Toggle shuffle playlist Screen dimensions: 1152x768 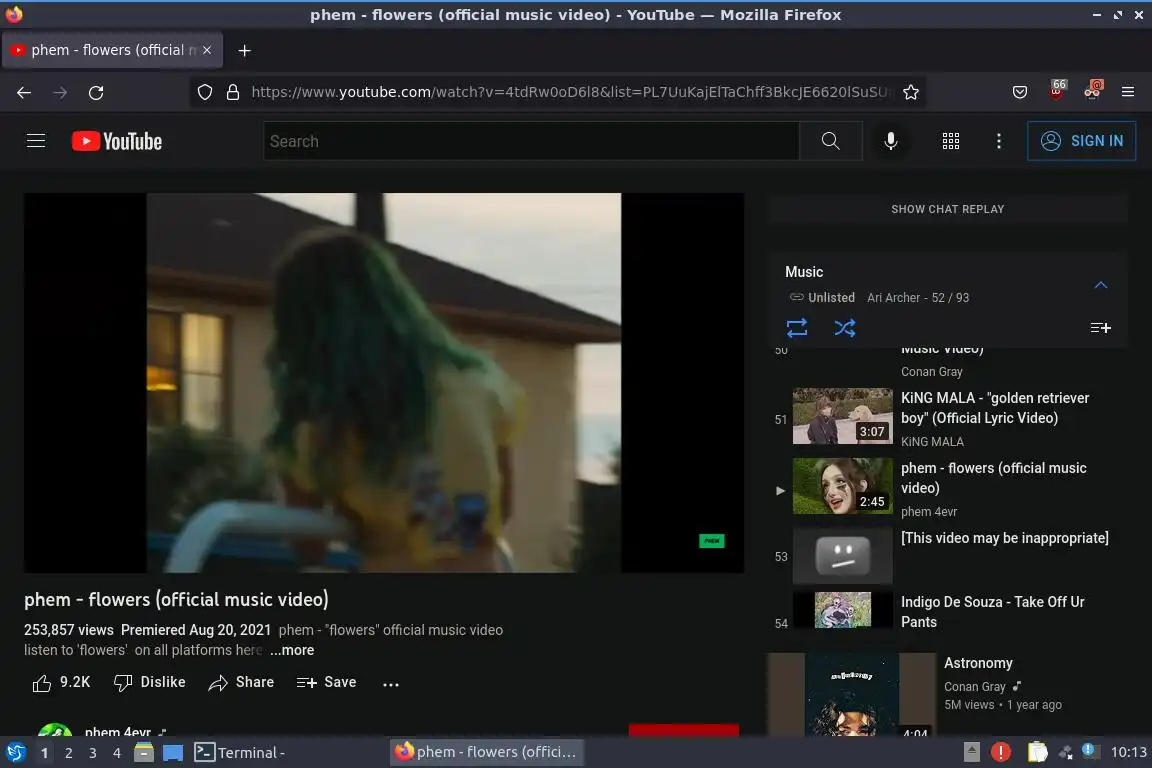click(x=845, y=328)
